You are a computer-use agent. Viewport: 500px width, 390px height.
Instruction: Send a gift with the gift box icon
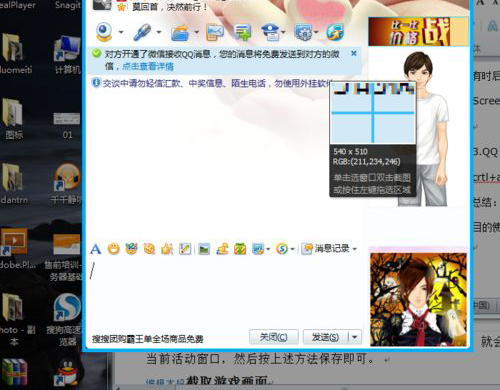pos(240,249)
